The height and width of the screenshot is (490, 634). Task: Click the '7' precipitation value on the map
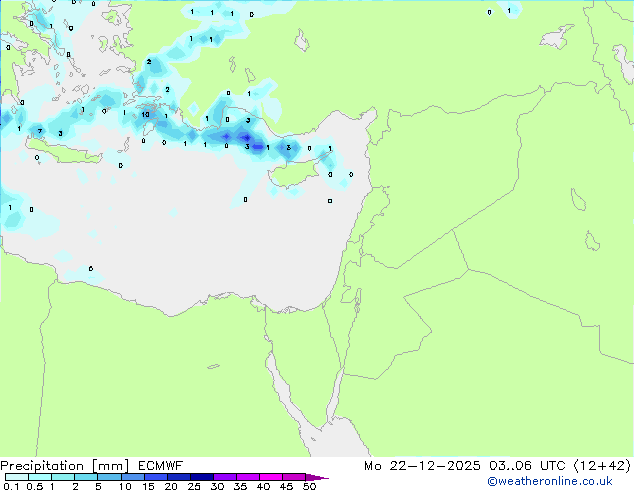click(x=40, y=131)
